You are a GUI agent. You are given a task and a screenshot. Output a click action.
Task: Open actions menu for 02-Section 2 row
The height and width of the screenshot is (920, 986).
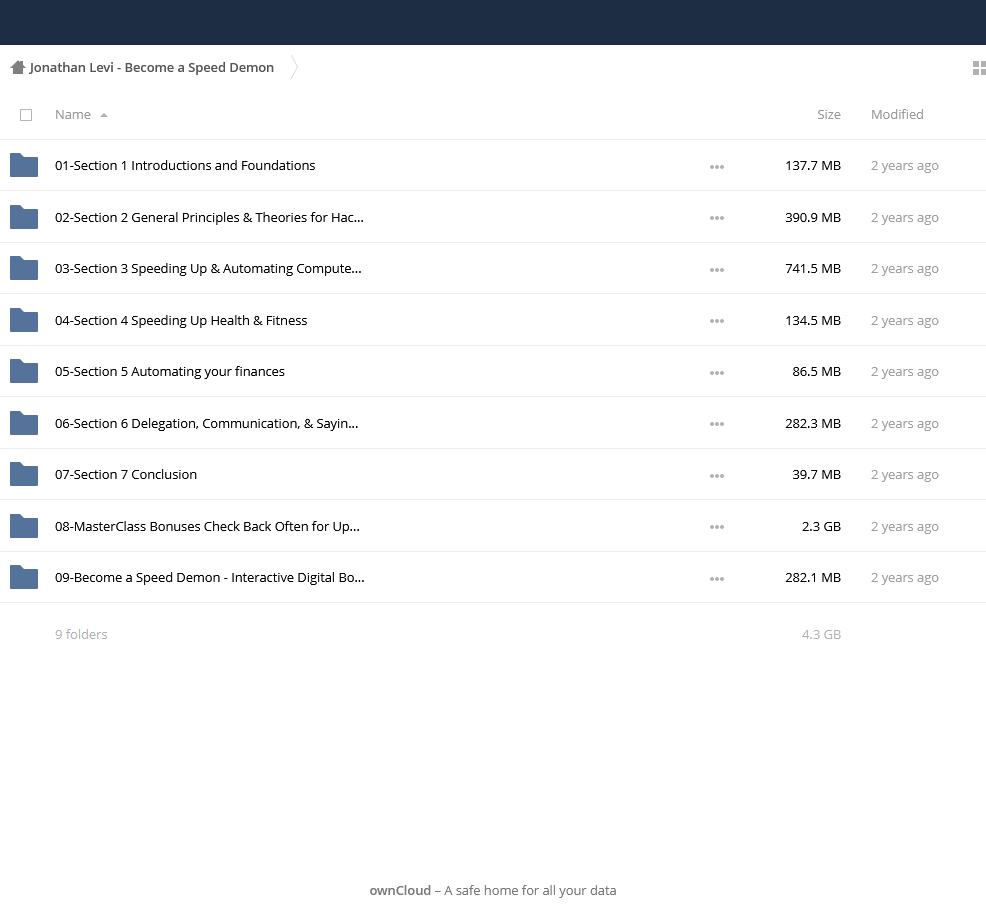(717, 218)
